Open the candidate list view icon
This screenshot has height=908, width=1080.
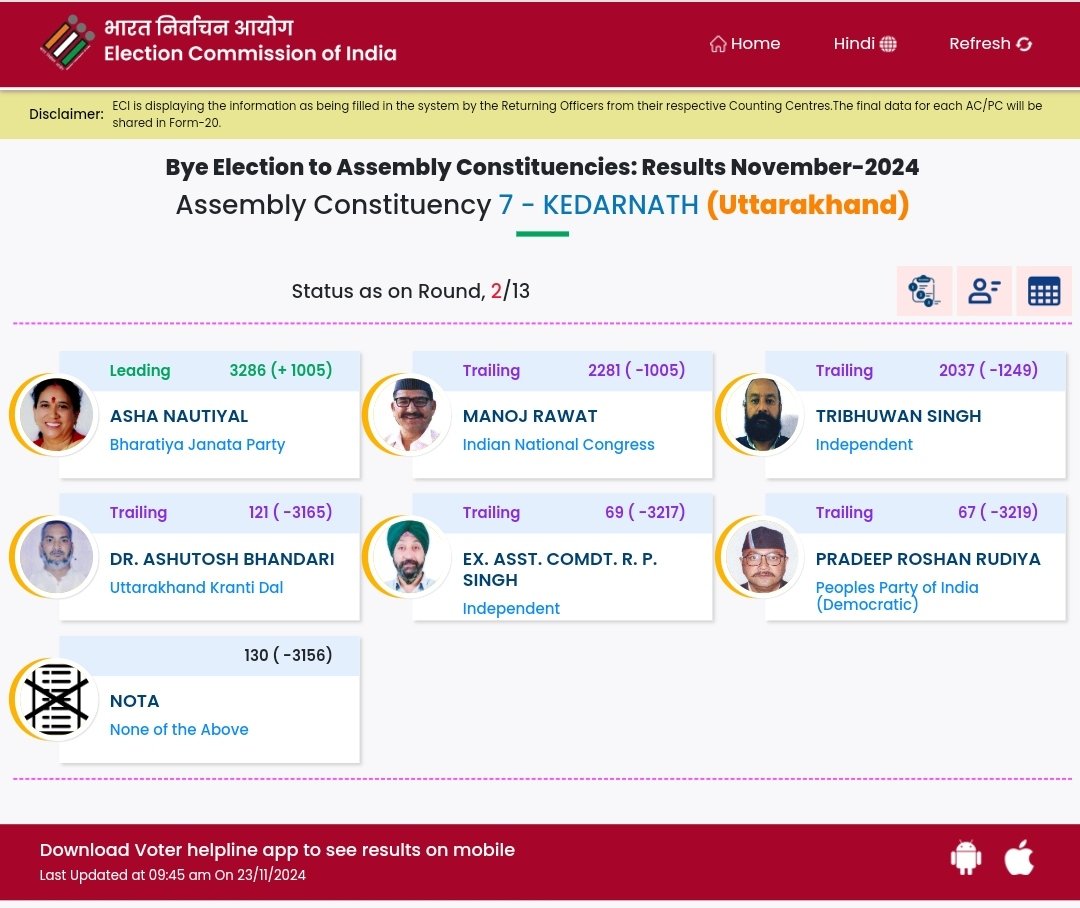coord(984,291)
